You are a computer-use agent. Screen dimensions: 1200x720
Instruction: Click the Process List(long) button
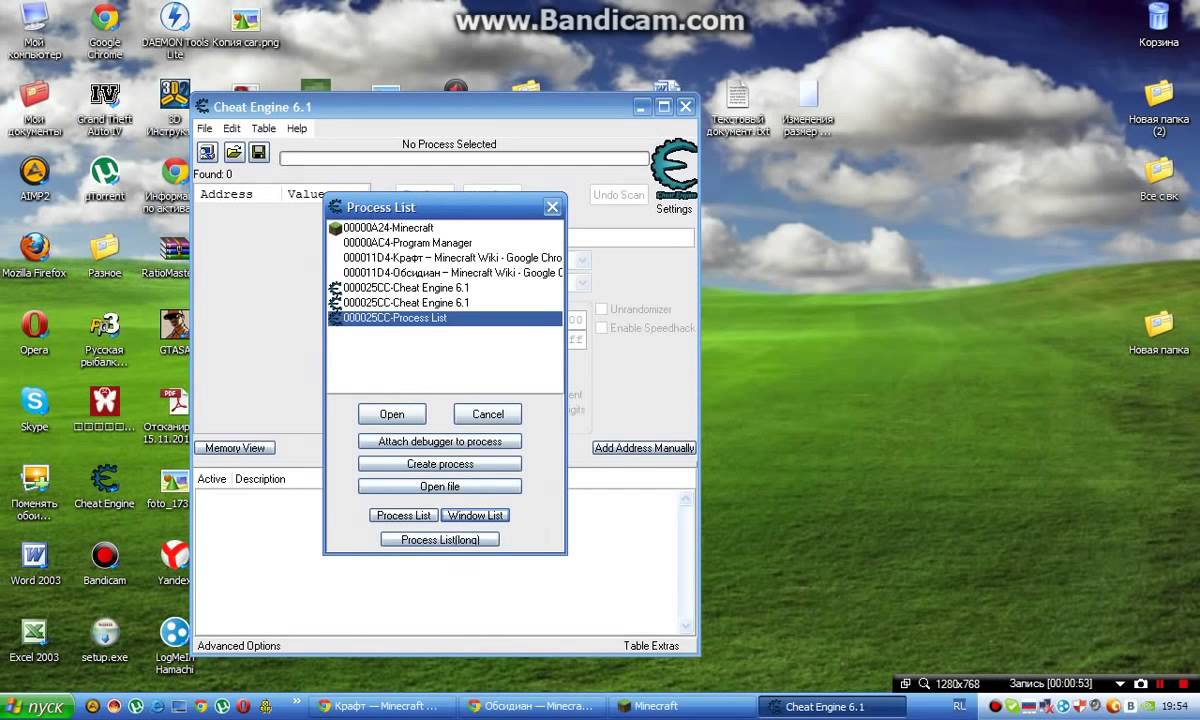click(440, 539)
